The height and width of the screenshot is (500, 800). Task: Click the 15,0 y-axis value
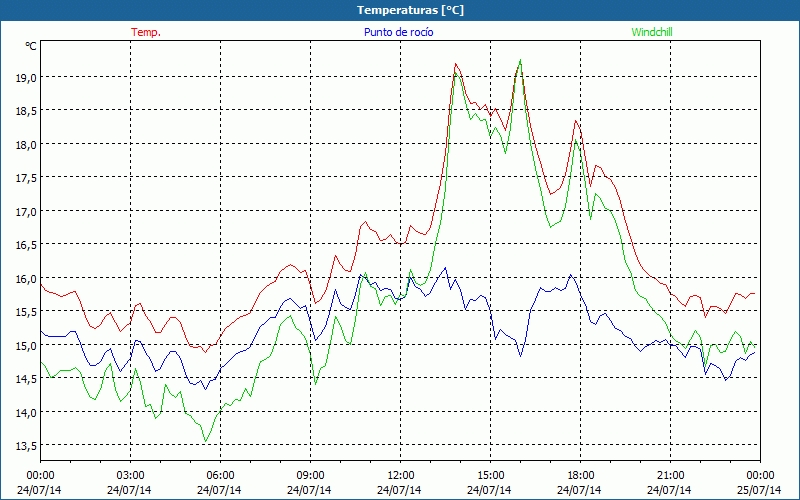click(27, 345)
